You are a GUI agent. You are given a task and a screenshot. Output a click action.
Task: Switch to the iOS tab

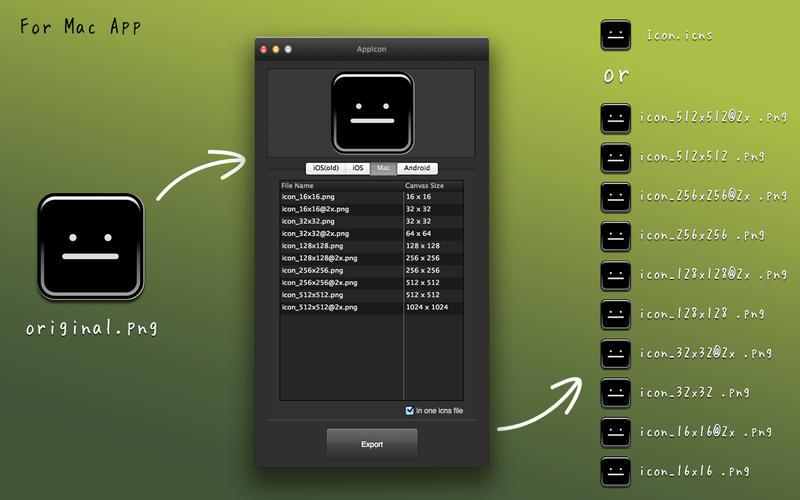coord(358,168)
